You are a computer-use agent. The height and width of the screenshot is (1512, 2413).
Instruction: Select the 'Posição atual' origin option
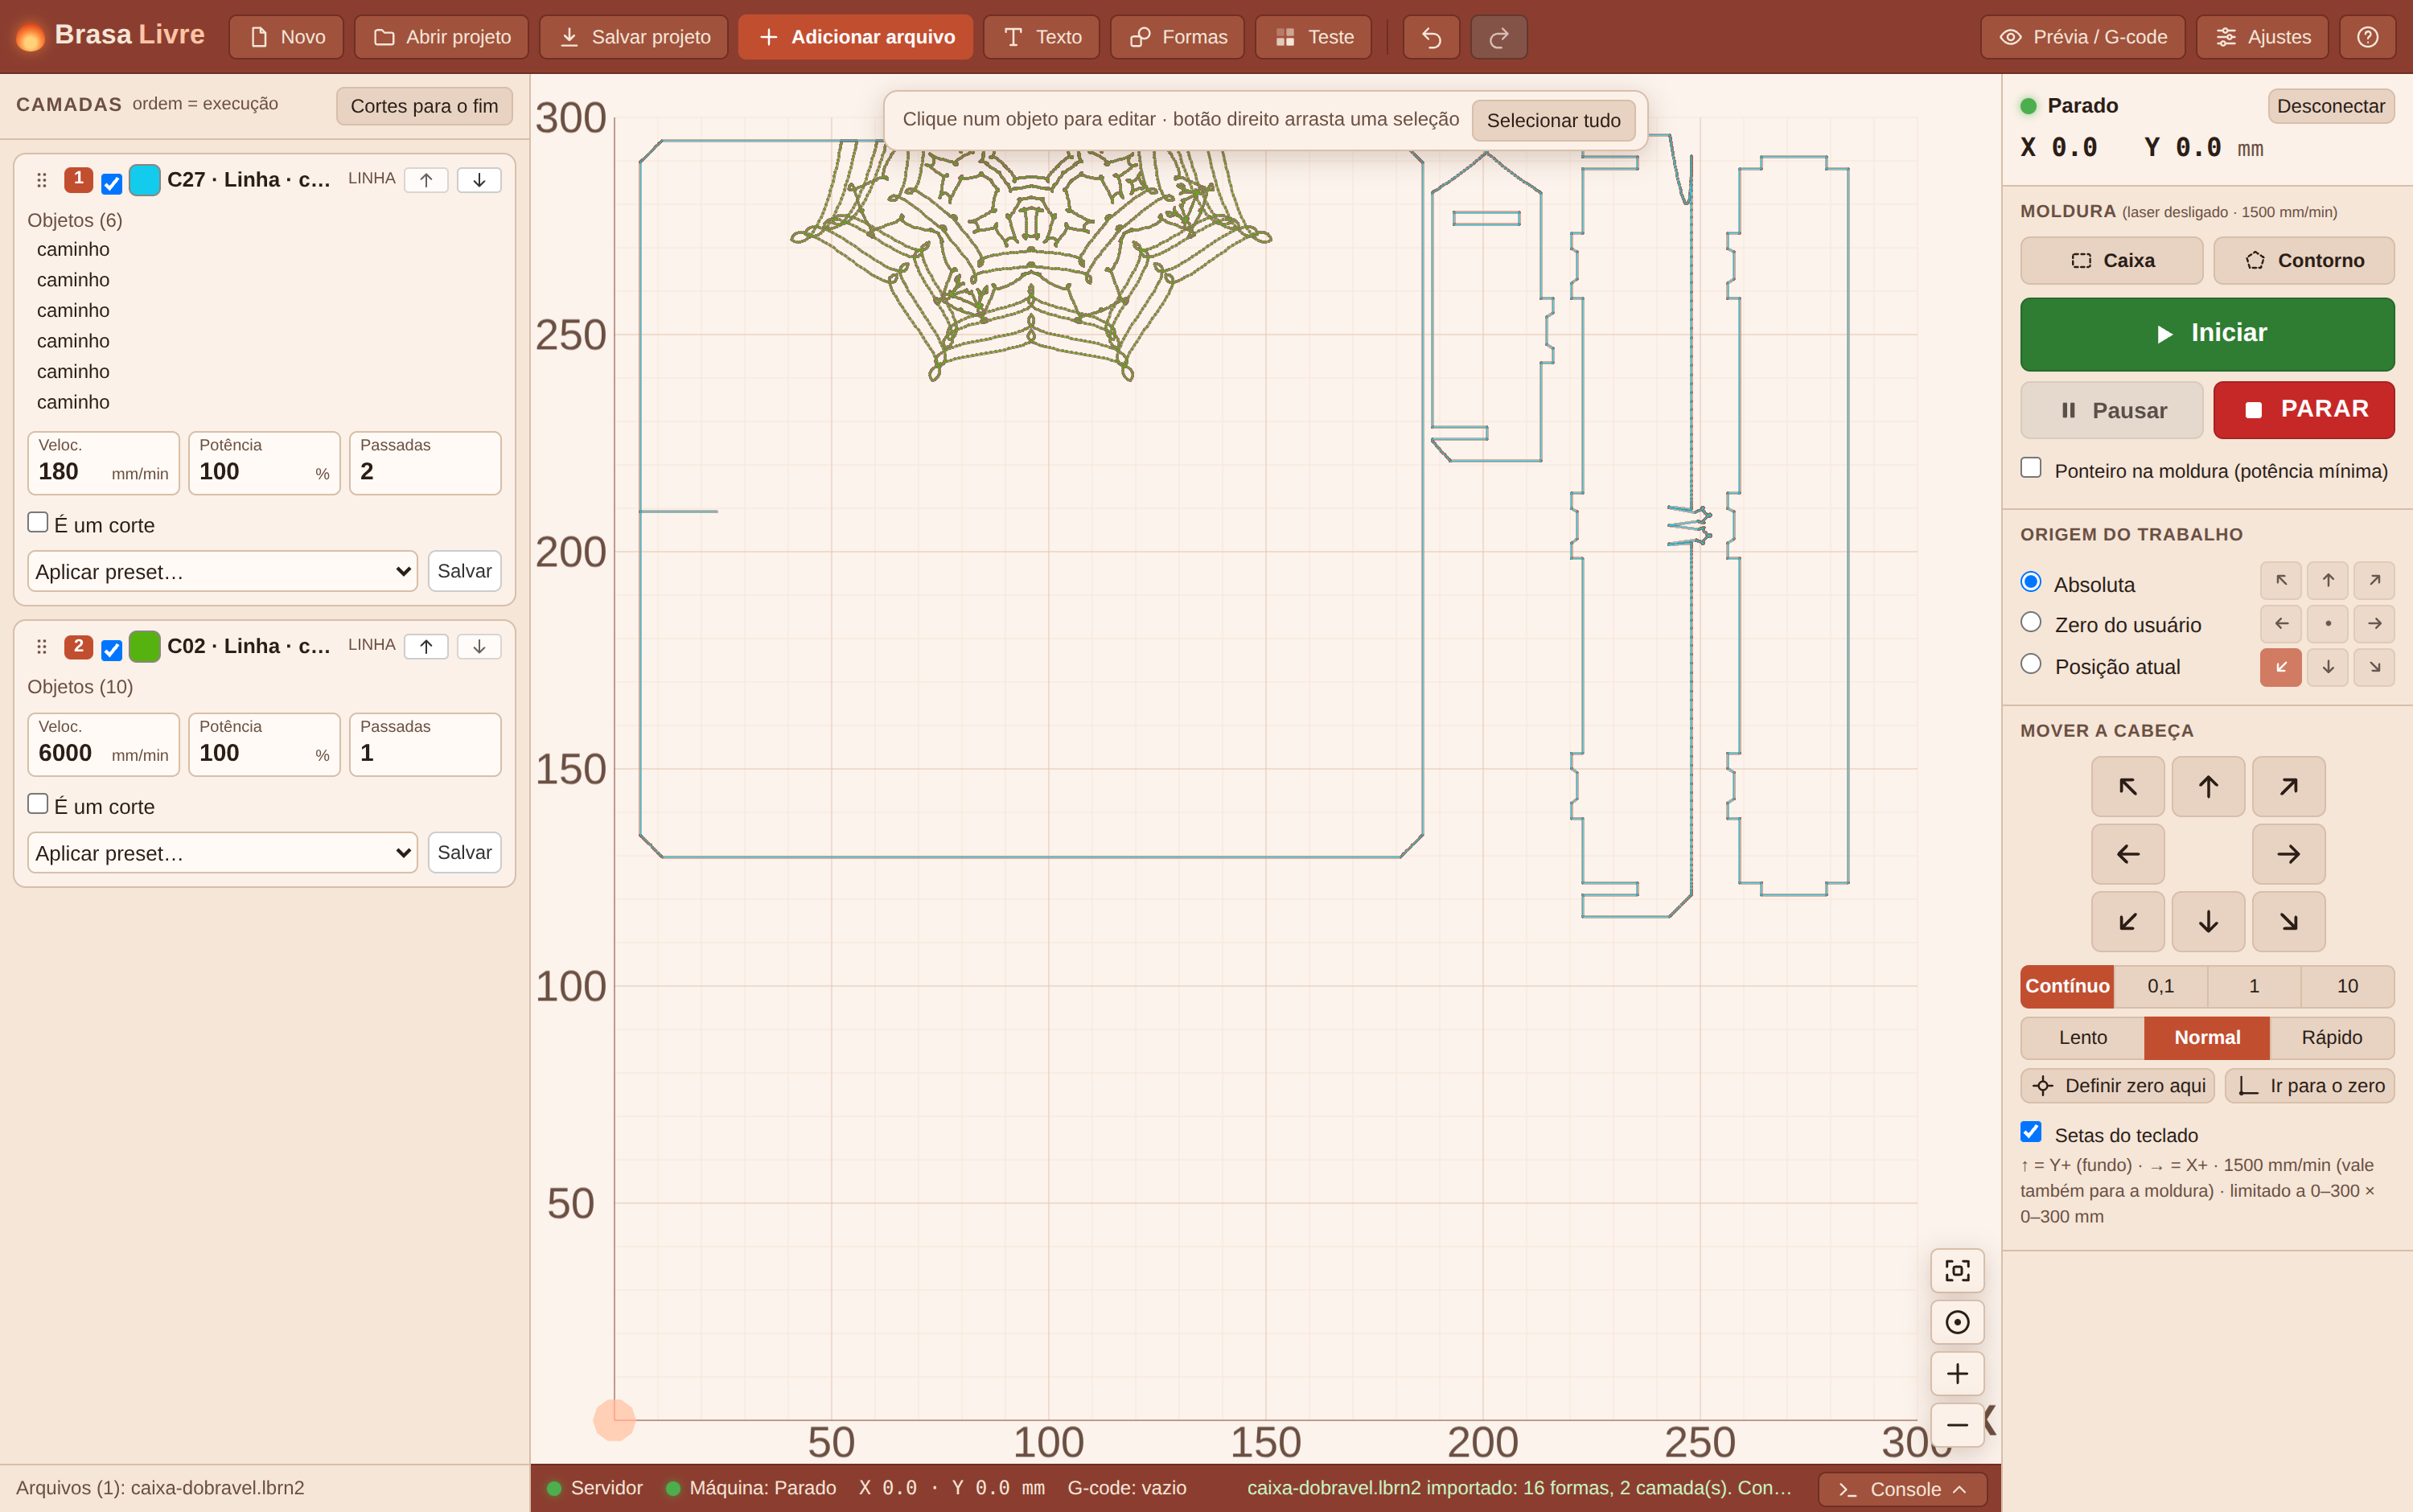tap(2031, 664)
